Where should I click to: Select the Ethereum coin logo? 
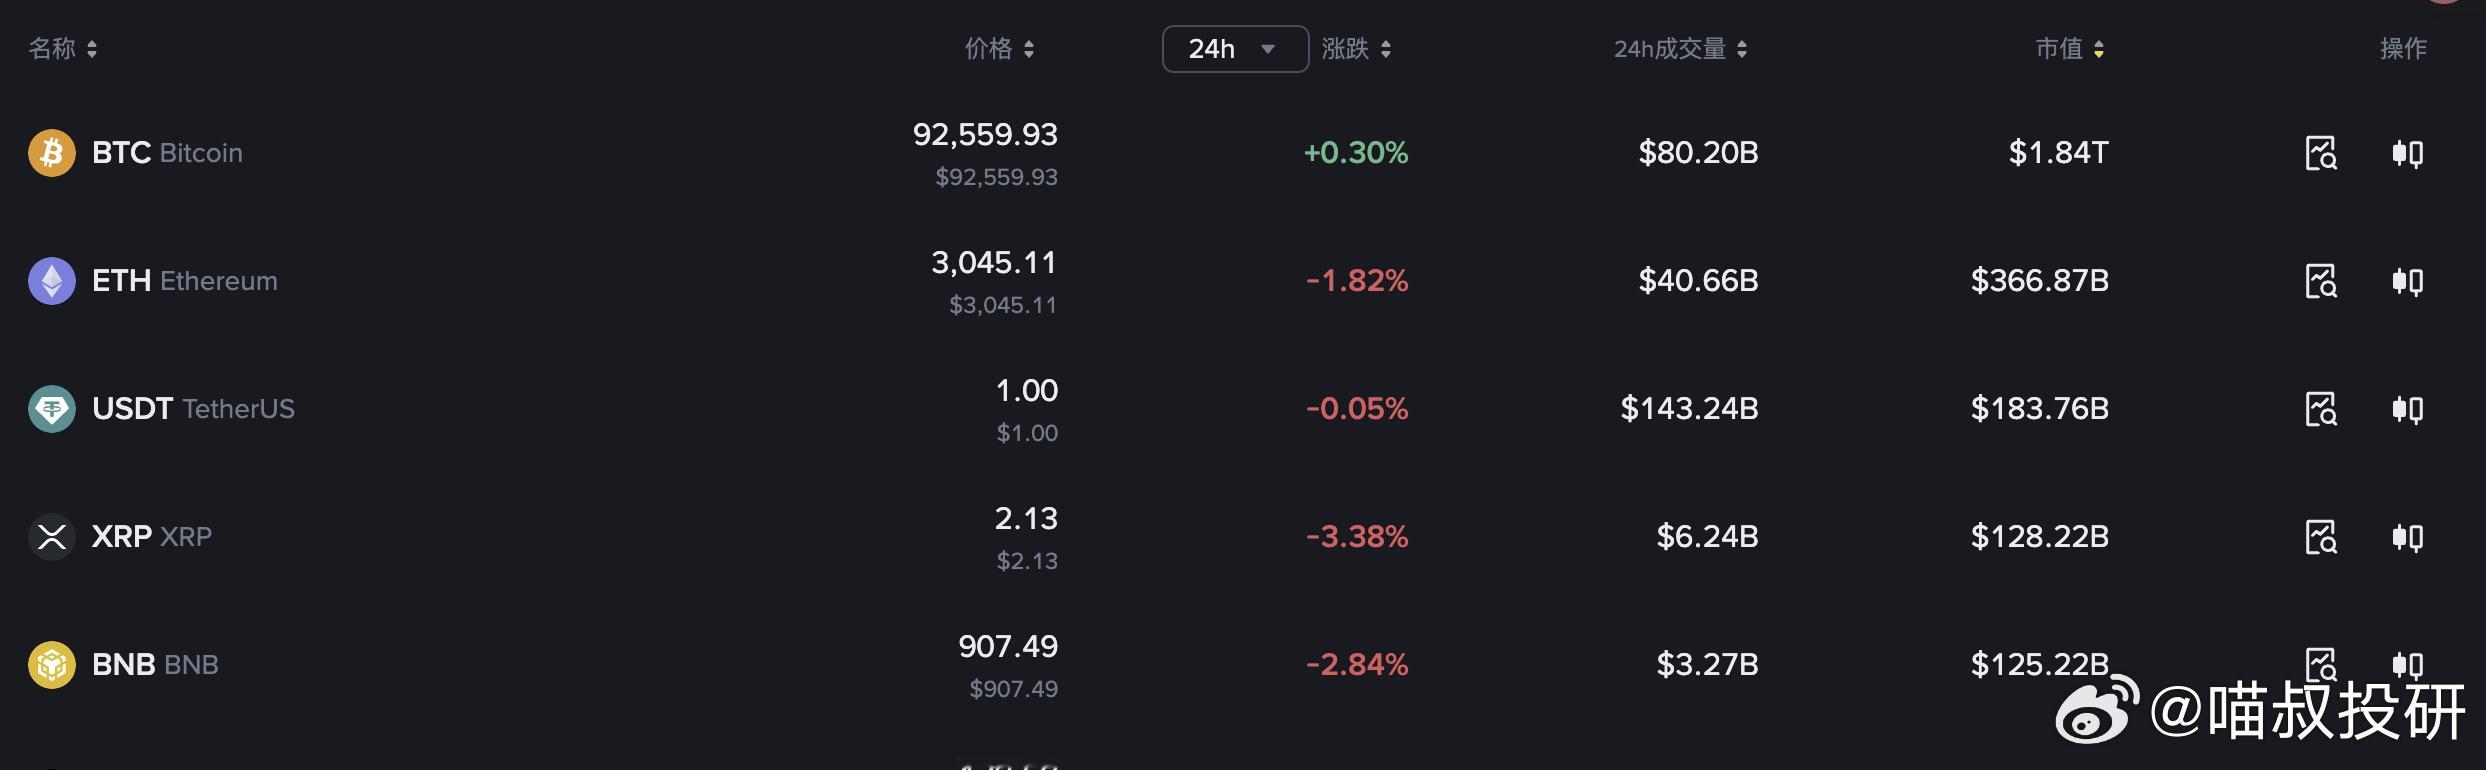[x=50, y=280]
